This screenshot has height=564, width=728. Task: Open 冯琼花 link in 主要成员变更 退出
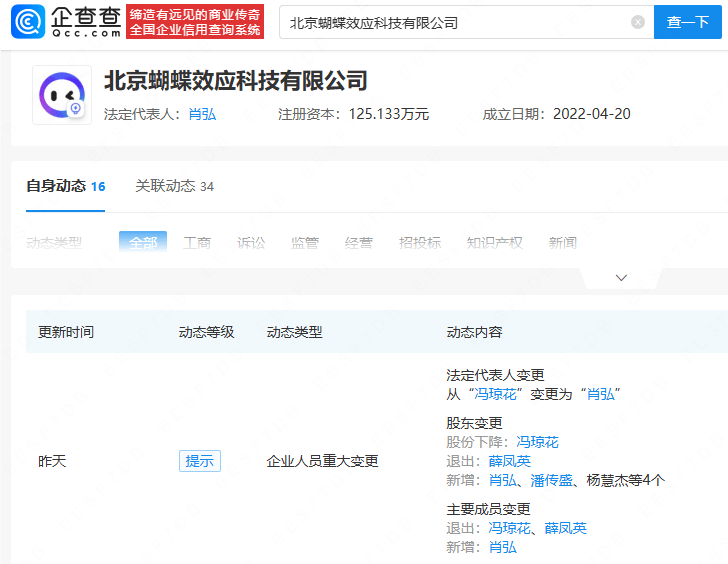tap(509, 528)
